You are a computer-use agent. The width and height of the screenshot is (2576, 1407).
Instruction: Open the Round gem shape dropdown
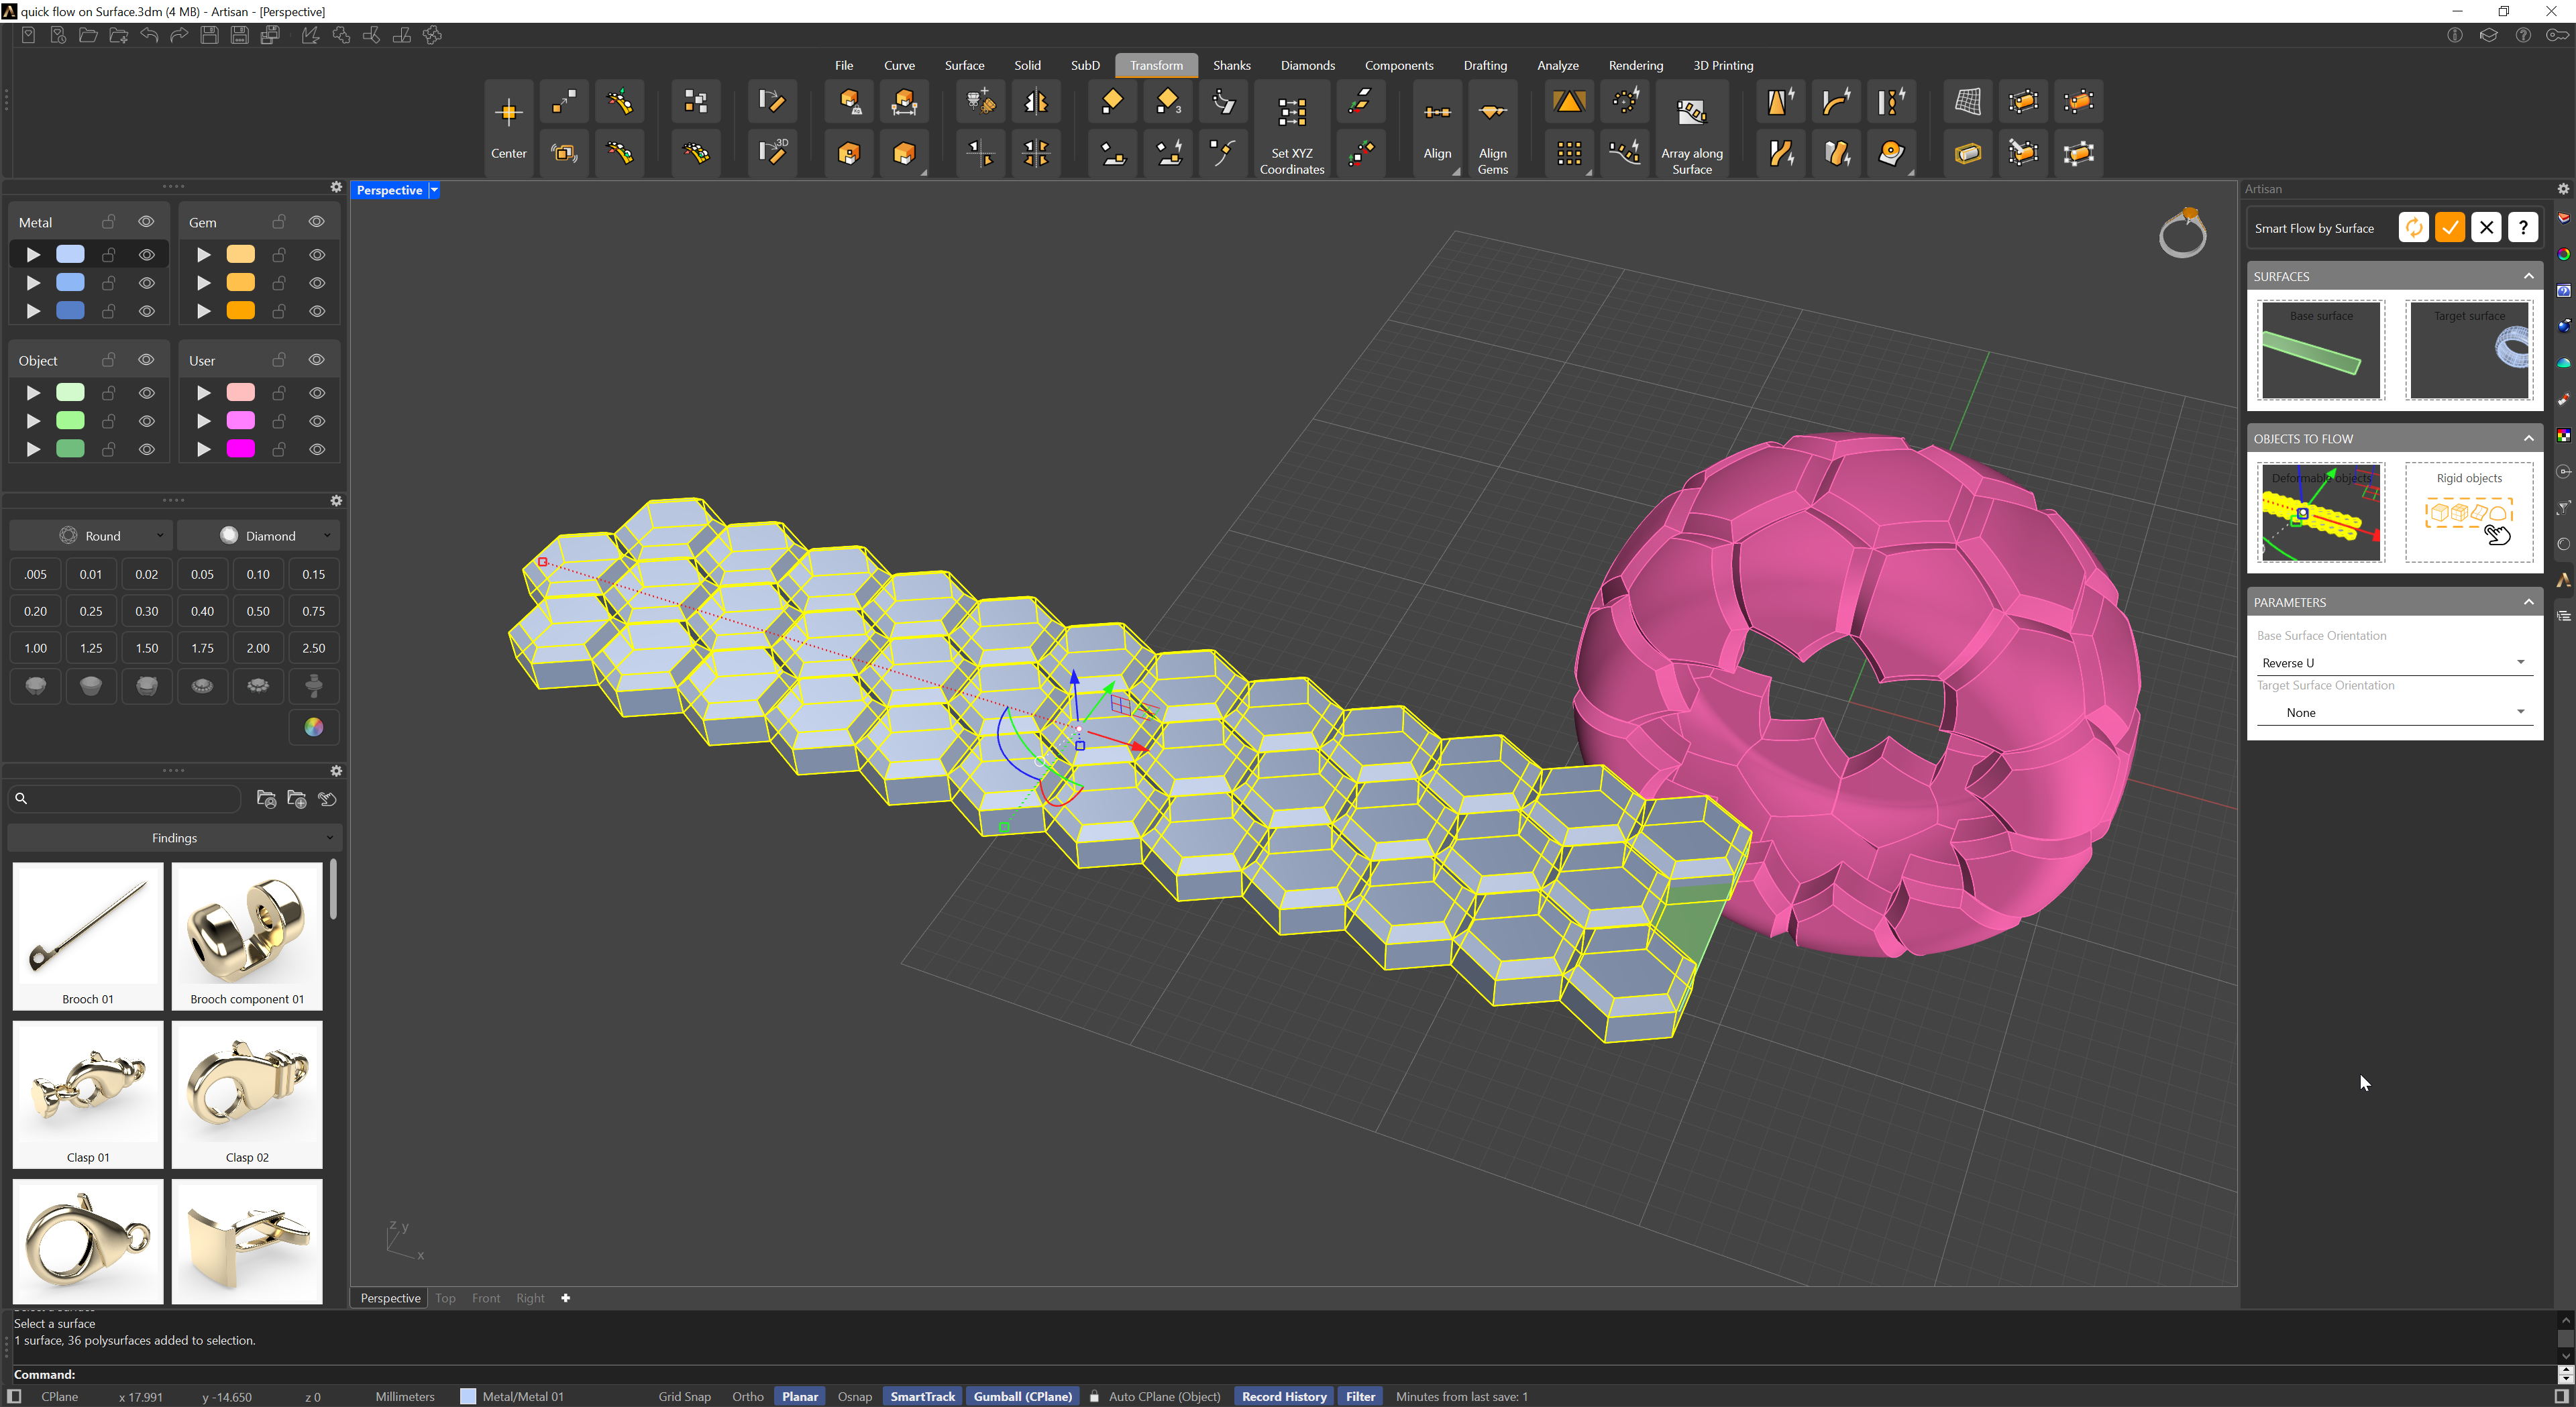tap(92, 536)
